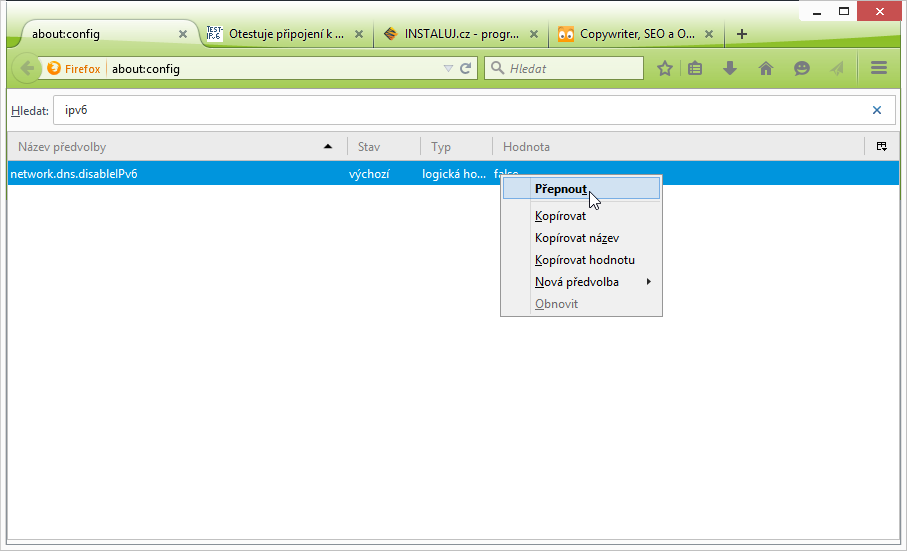Click the logická ho... type cell
This screenshot has width=907, height=551.
tap(454, 173)
